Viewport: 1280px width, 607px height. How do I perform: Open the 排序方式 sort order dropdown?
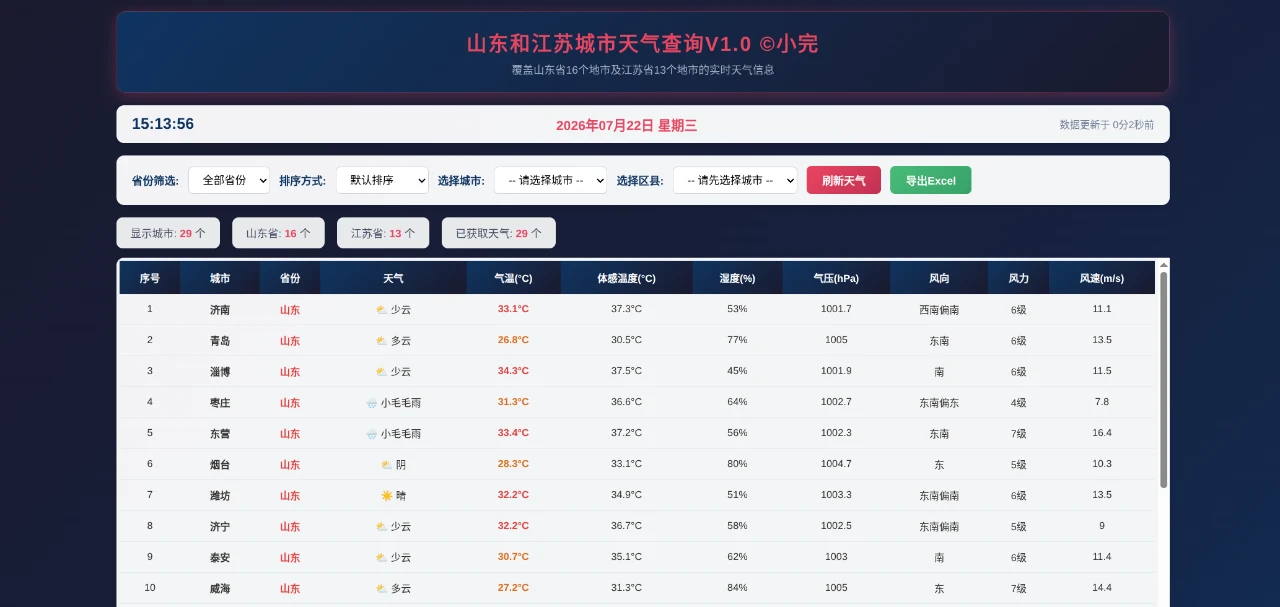[x=382, y=180]
